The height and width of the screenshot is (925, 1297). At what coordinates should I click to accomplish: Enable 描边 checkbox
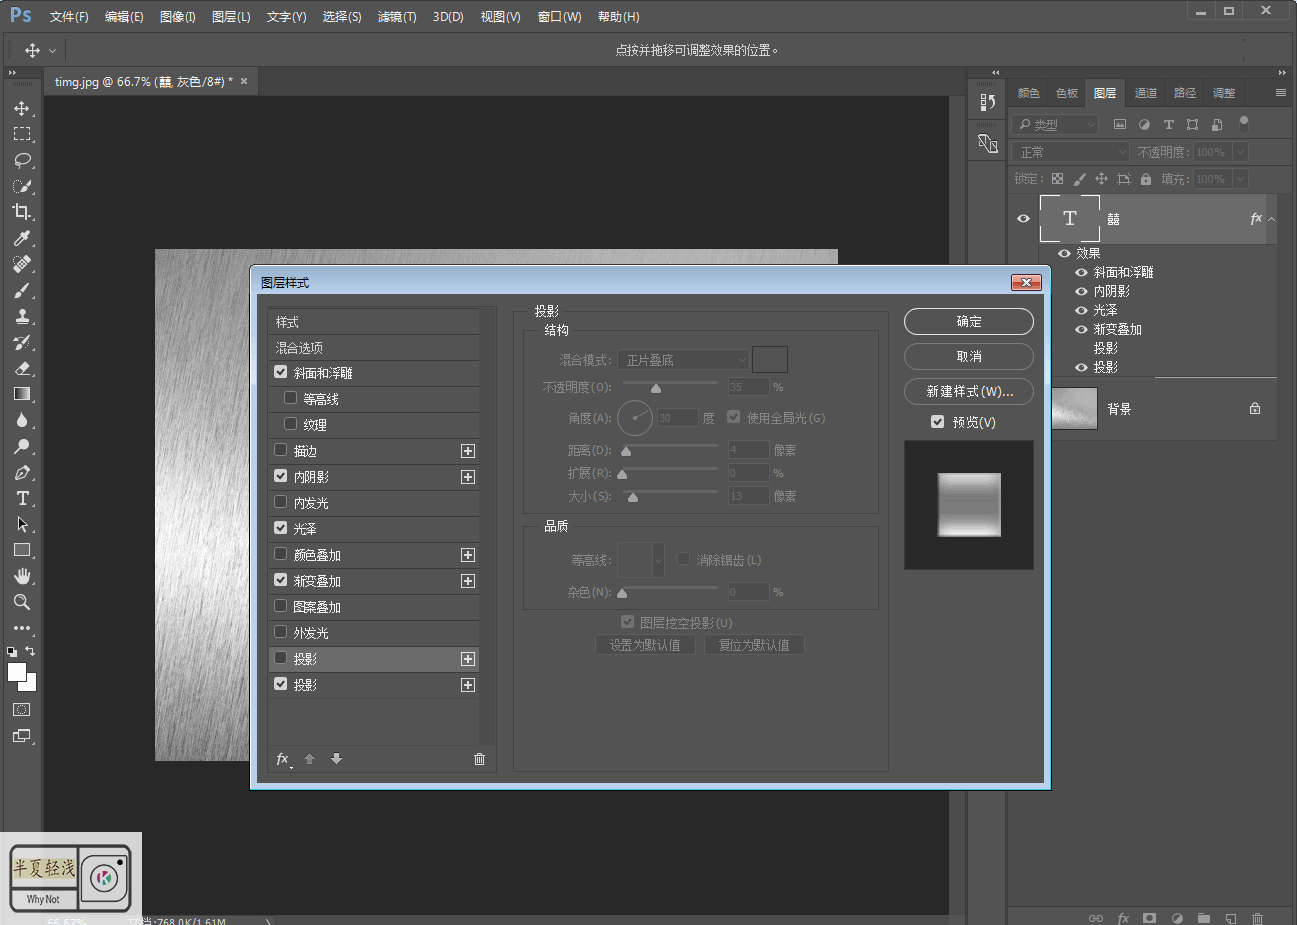pos(281,450)
